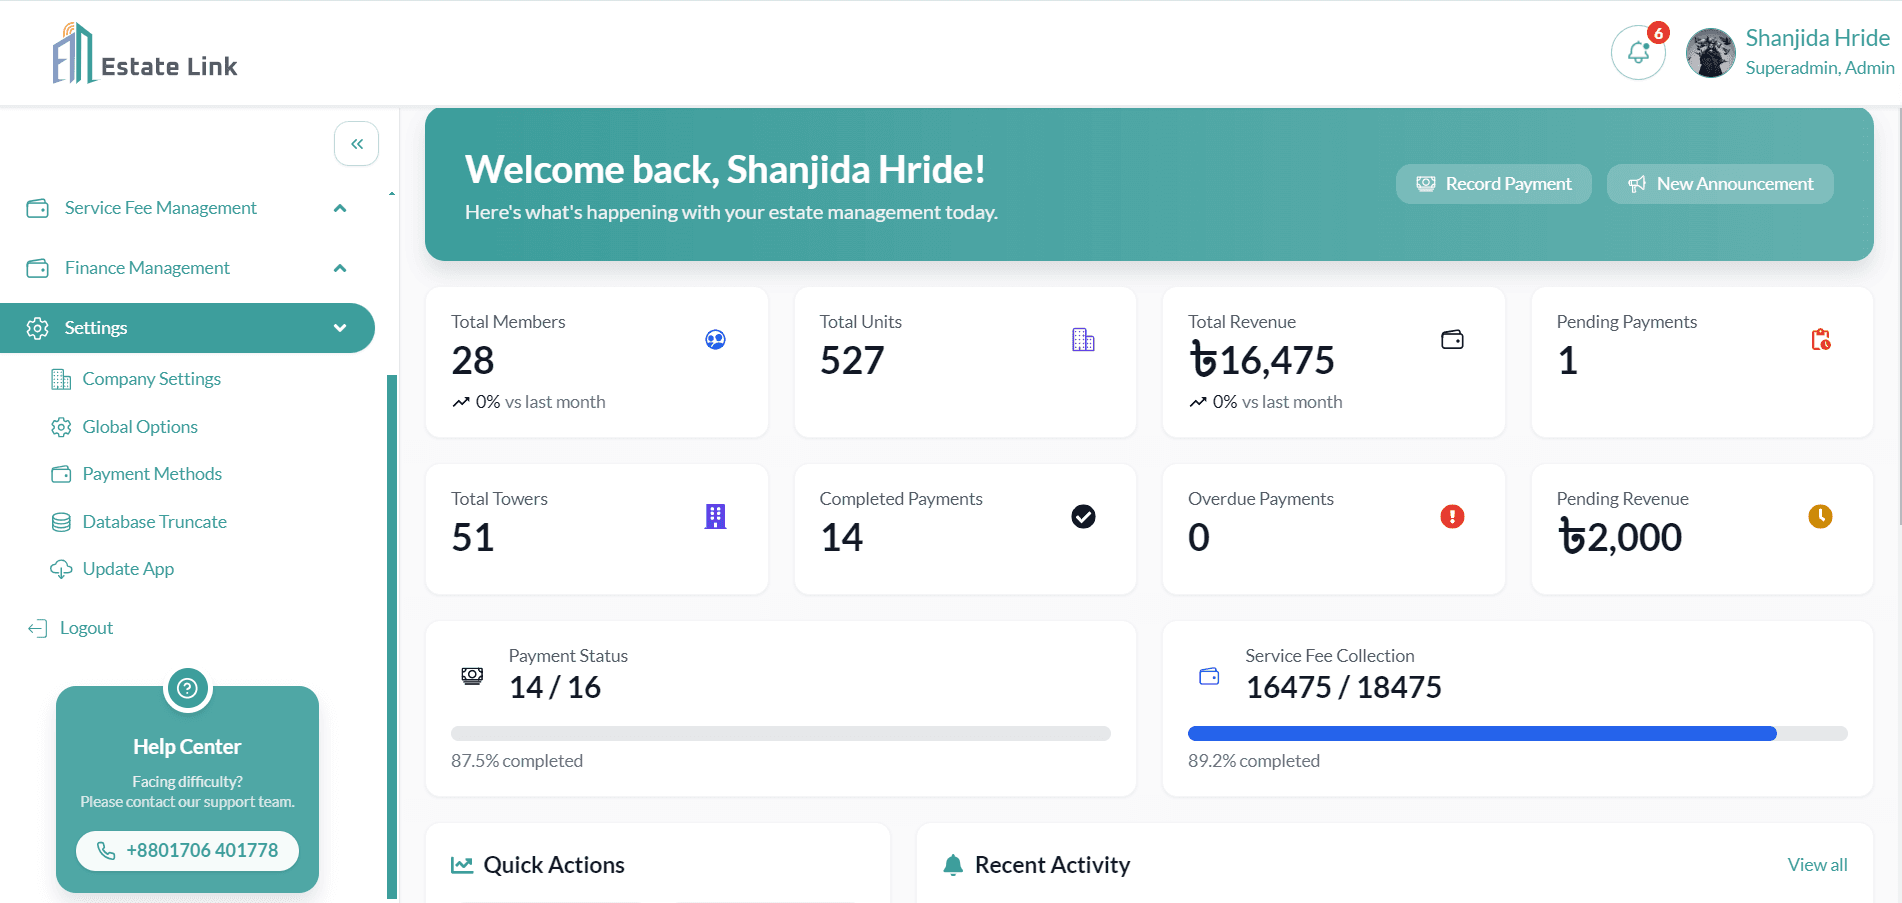The height and width of the screenshot is (903, 1902).
Task: Click the Pending Revenue clock icon
Action: tap(1820, 517)
